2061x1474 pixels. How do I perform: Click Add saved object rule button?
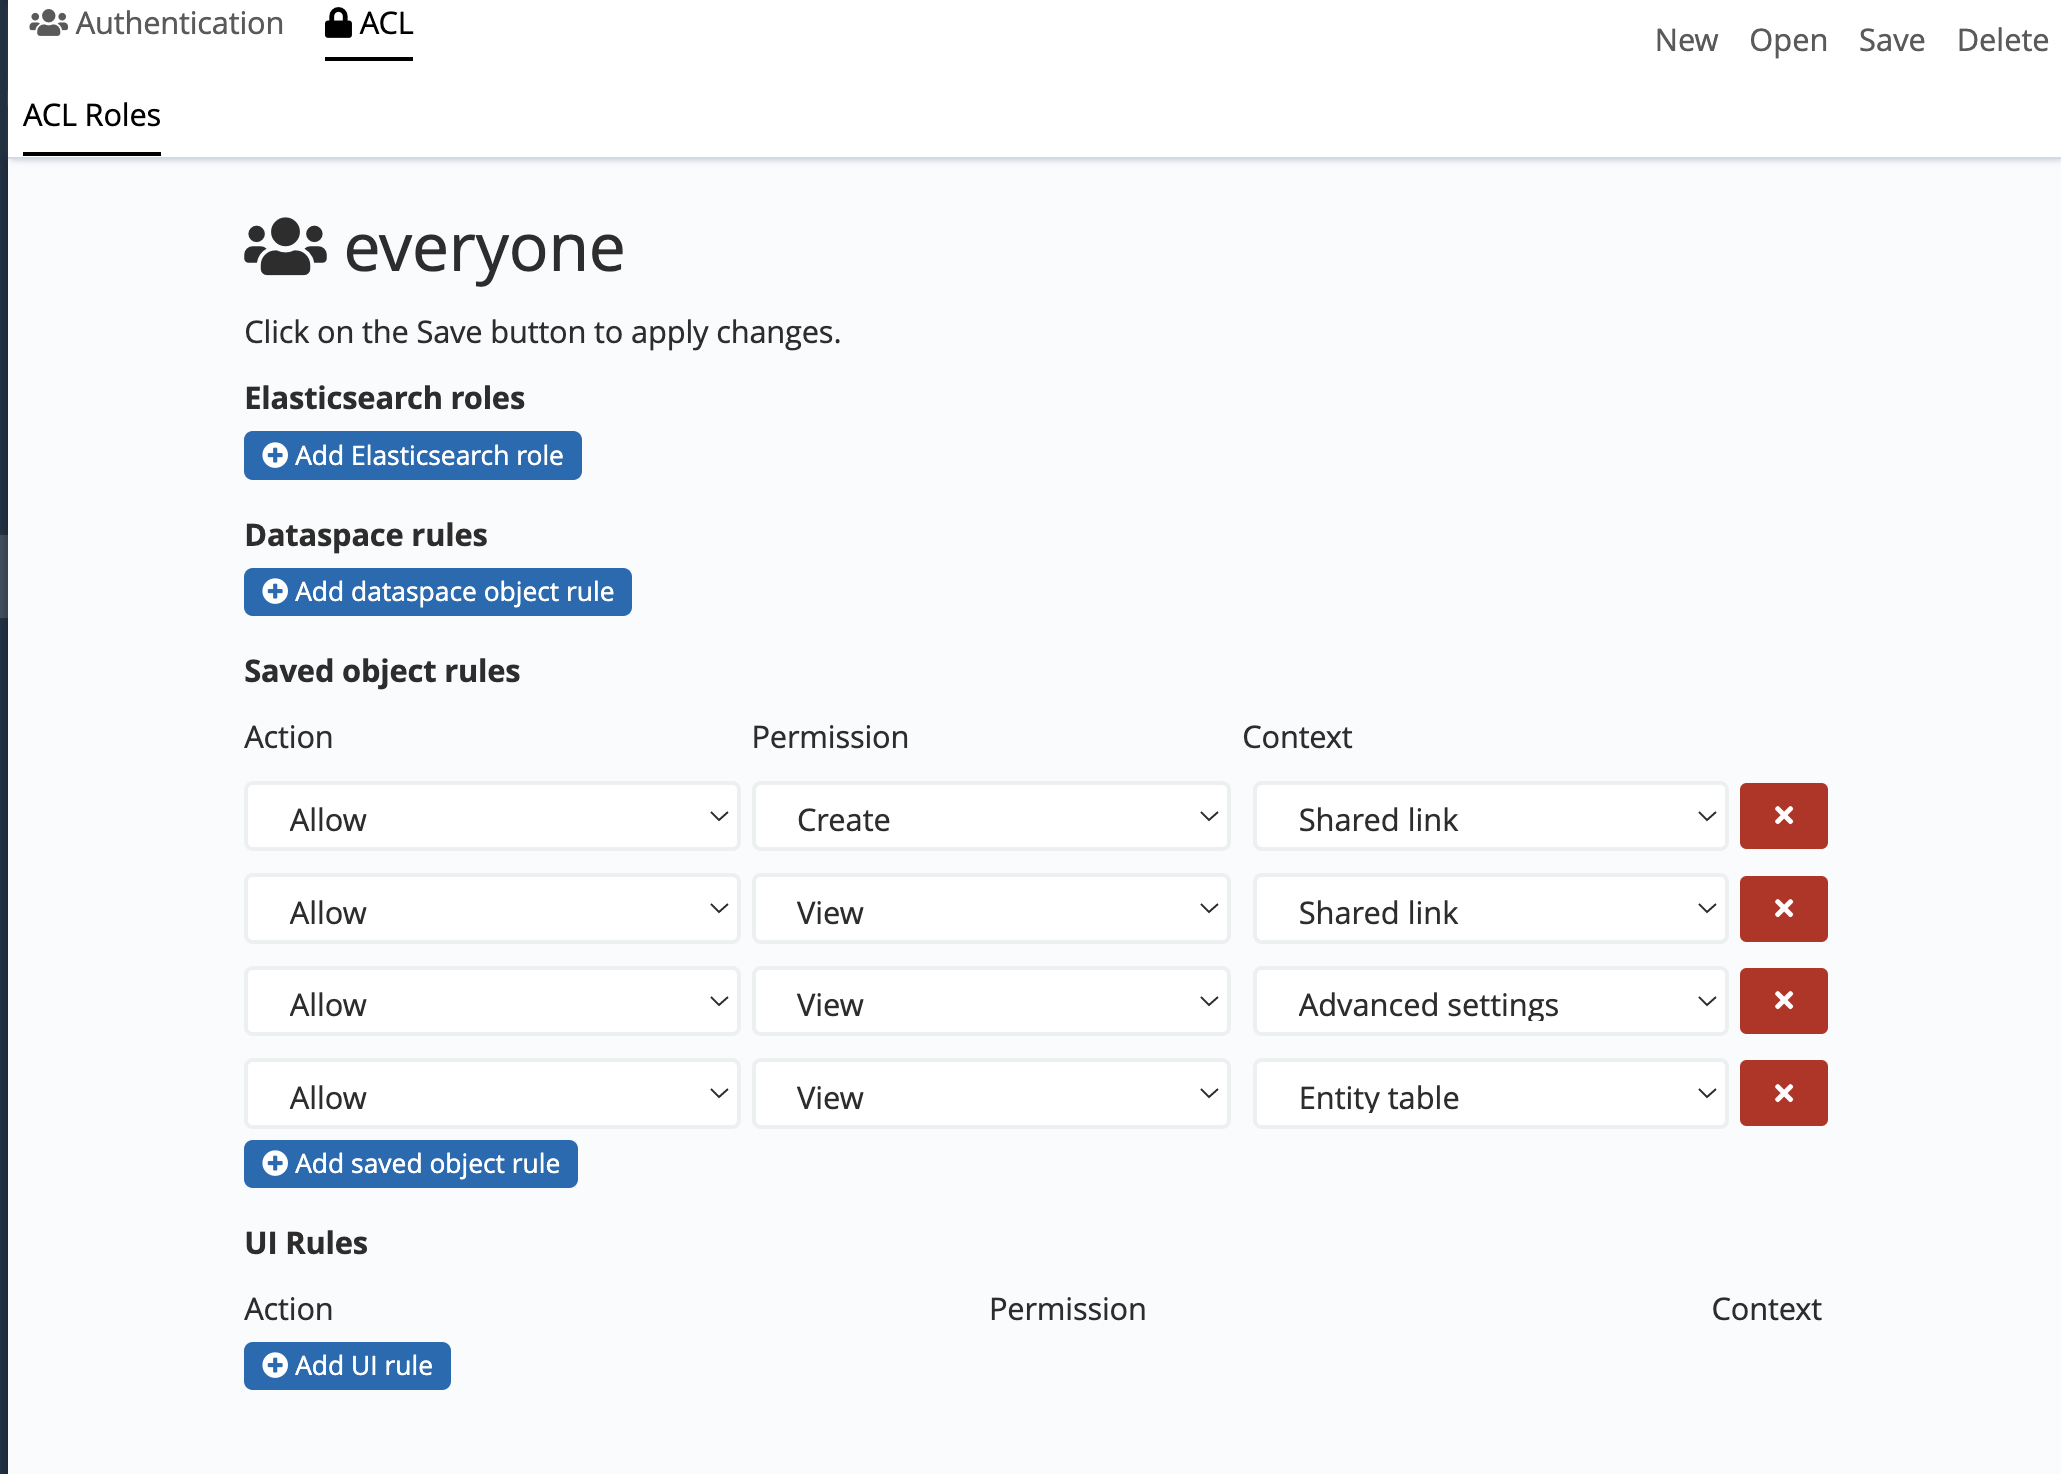click(x=411, y=1164)
